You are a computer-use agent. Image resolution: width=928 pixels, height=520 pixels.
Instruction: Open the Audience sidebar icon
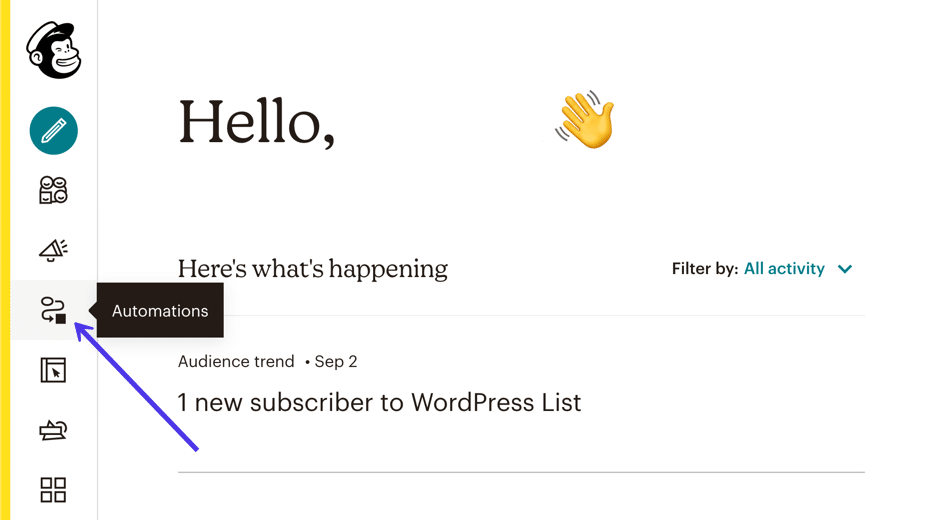53,190
